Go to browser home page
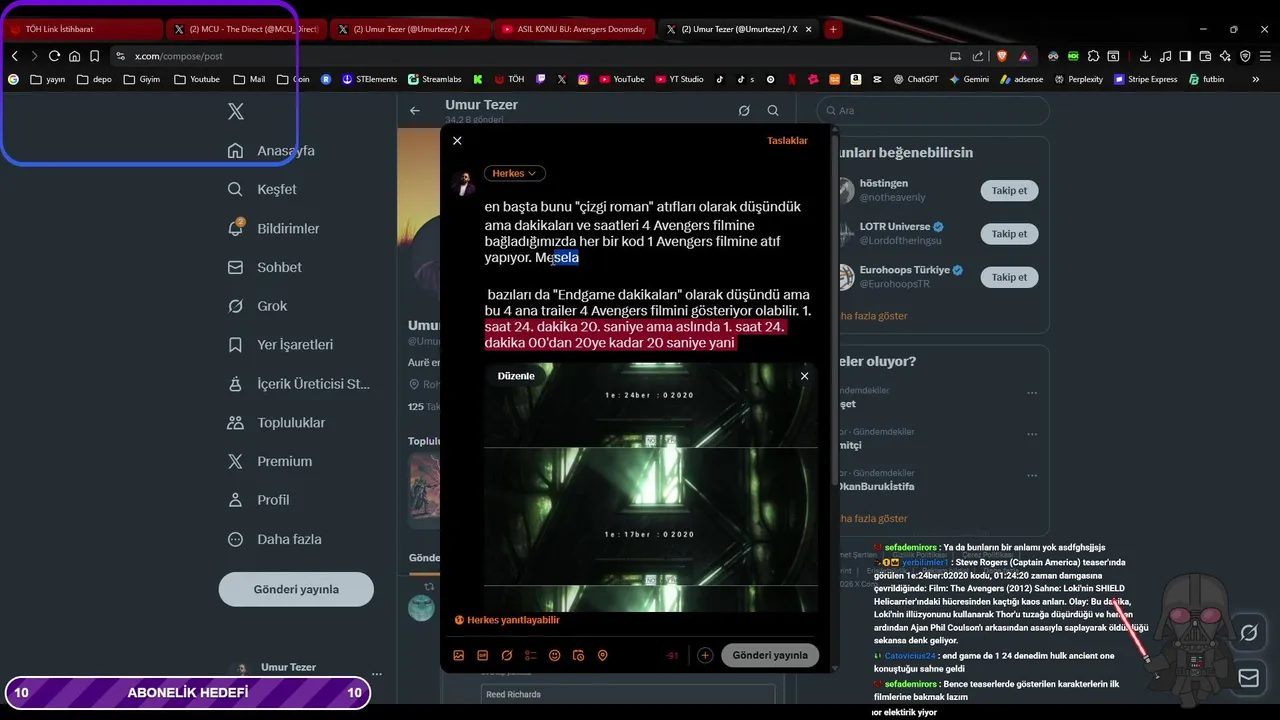 [74, 56]
